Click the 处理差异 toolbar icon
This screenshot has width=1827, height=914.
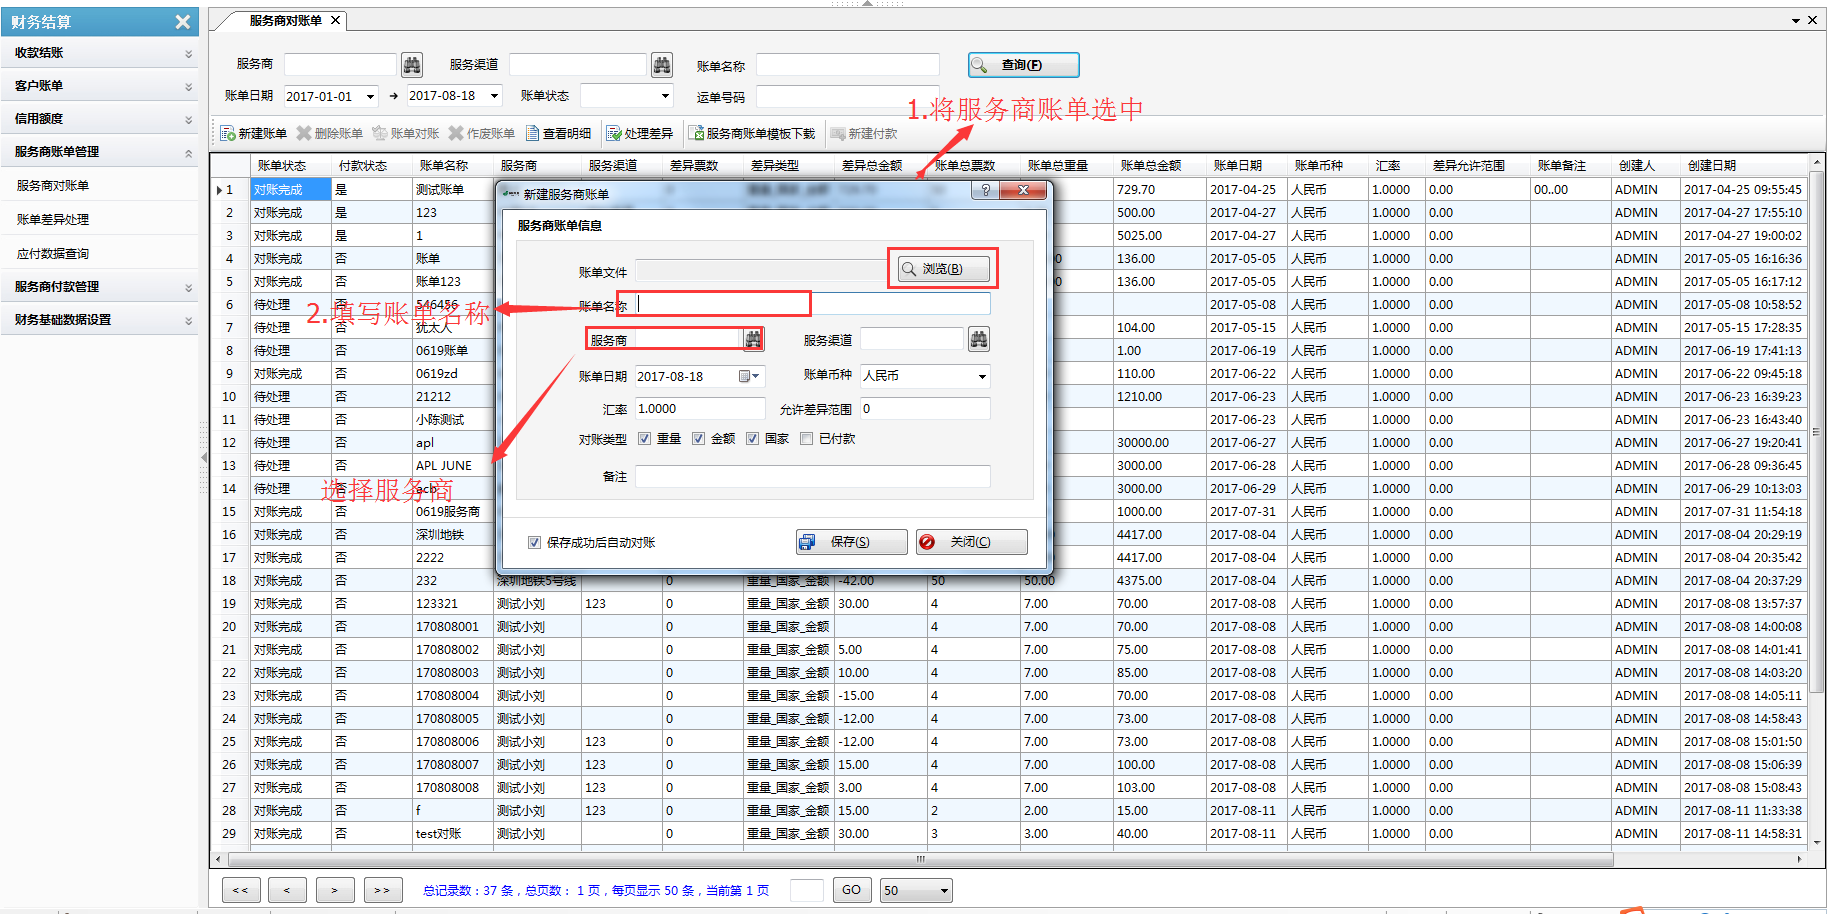click(x=614, y=134)
